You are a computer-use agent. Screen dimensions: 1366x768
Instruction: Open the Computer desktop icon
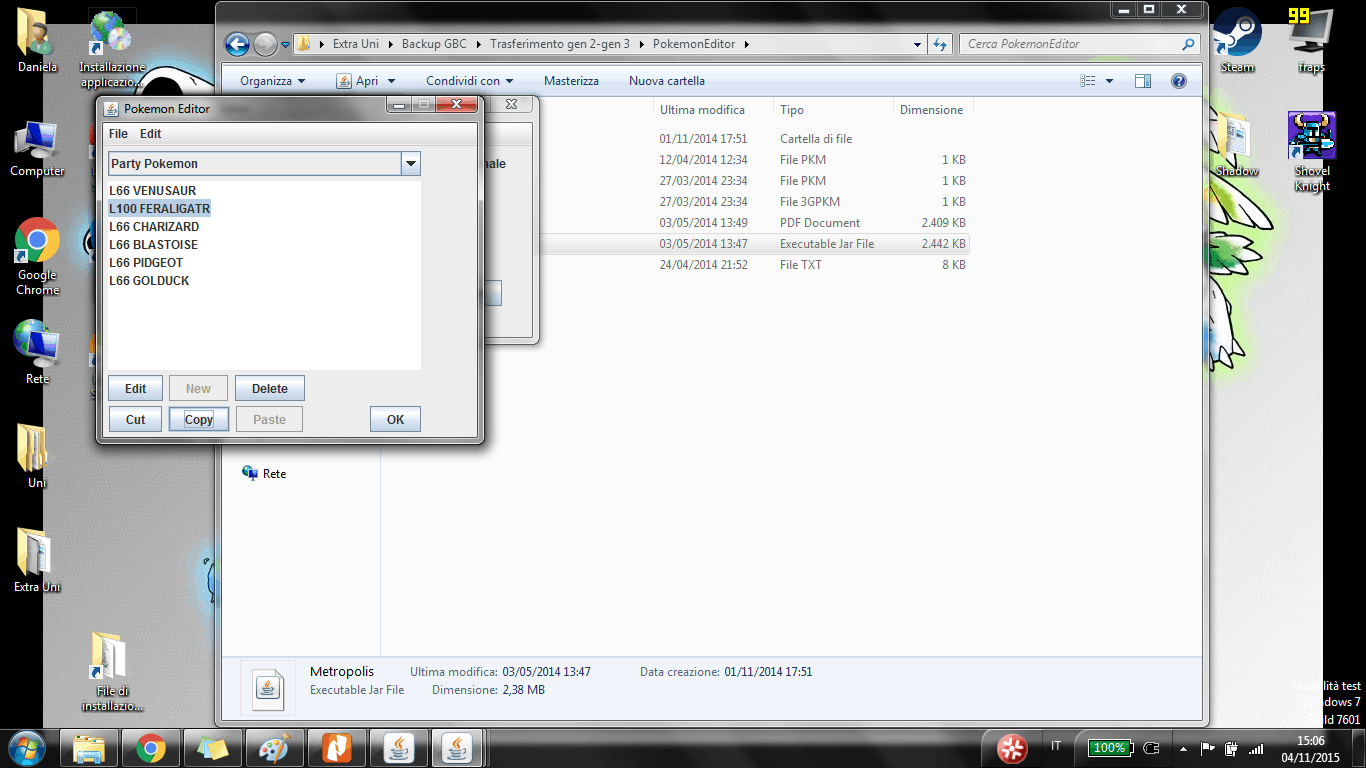click(x=37, y=148)
